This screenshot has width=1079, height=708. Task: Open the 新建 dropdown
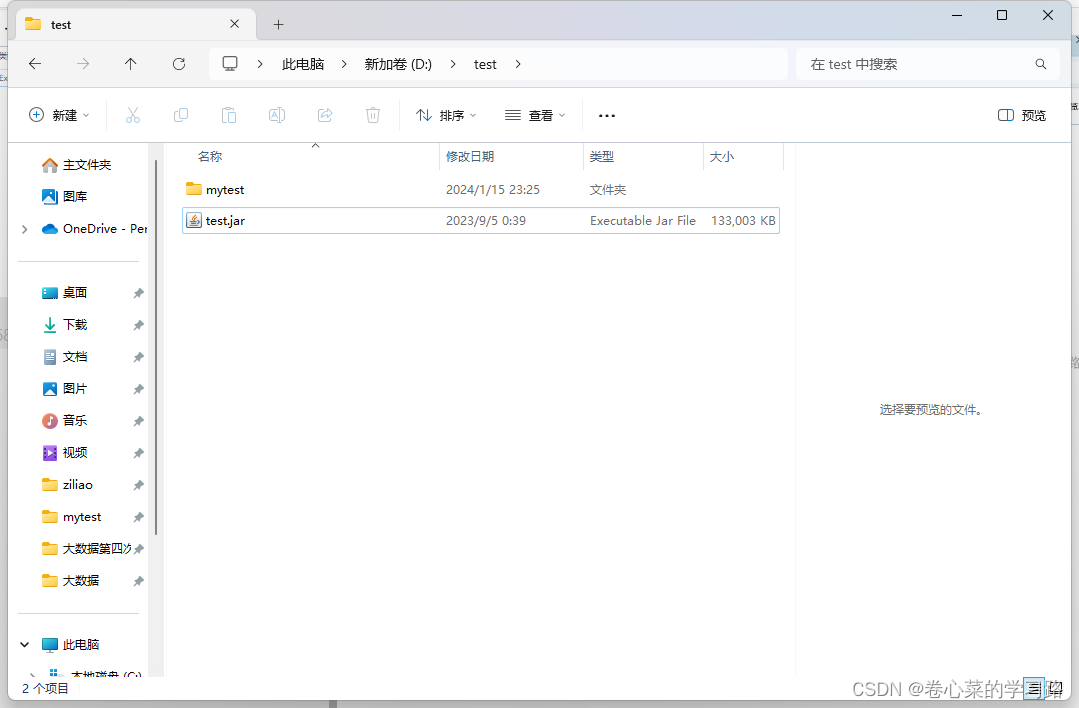[59, 115]
